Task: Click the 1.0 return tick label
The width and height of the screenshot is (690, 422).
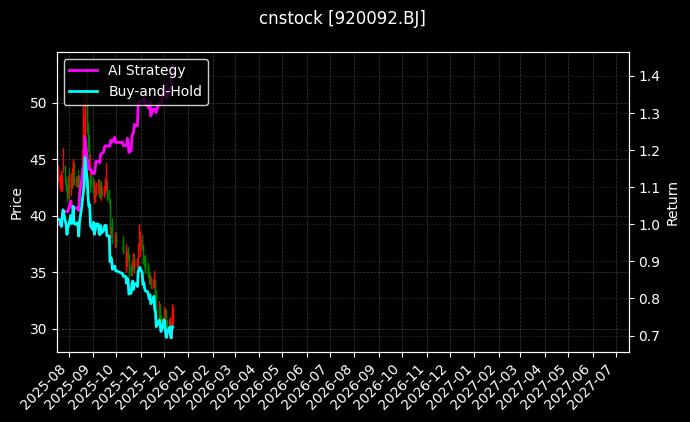Action: click(x=648, y=225)
